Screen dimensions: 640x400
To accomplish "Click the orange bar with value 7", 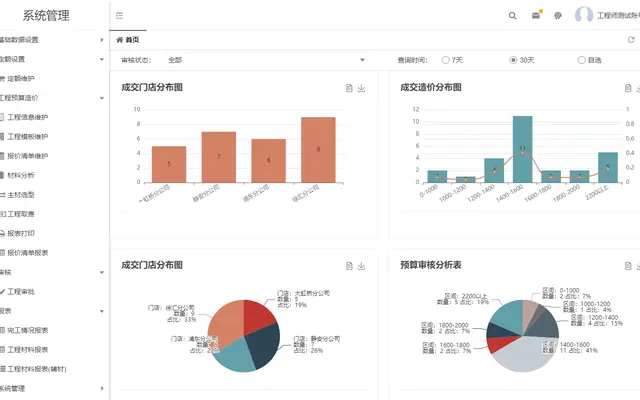I will coord(219,157).
